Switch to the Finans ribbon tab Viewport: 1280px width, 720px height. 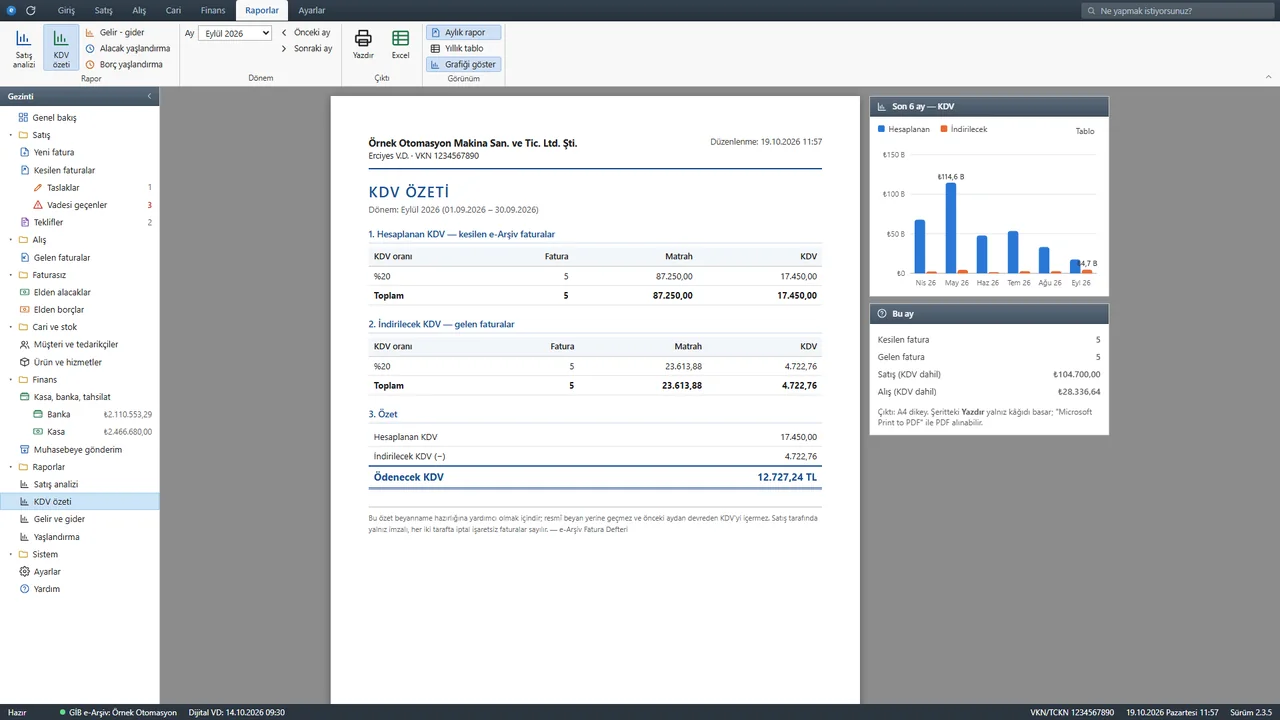pyautogui.click(x=212, y=10)
